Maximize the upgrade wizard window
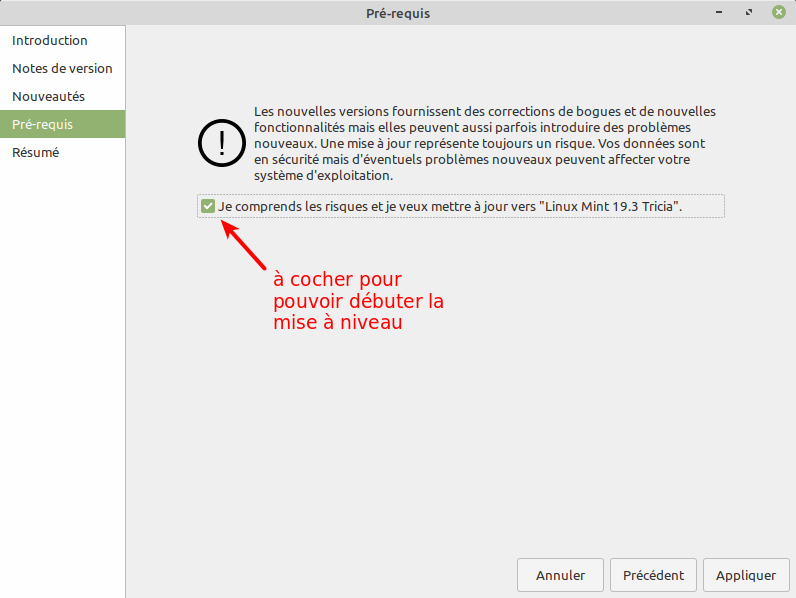 coord(749,13)
